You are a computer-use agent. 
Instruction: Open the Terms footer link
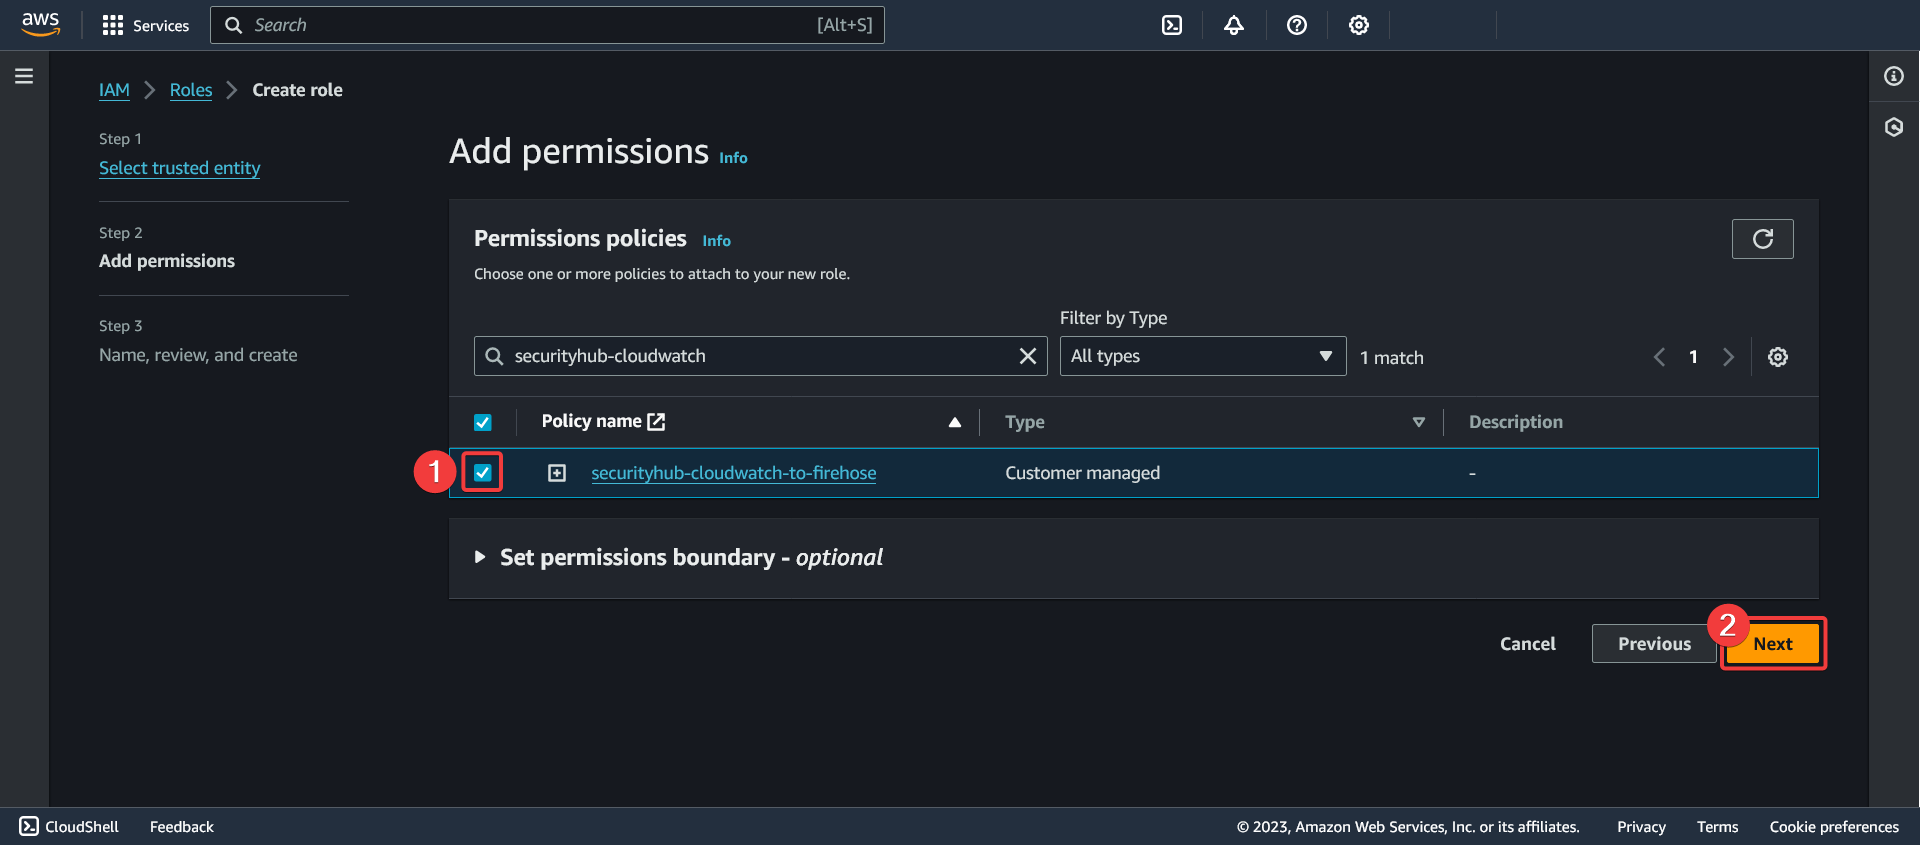[x=1717, y=826]
